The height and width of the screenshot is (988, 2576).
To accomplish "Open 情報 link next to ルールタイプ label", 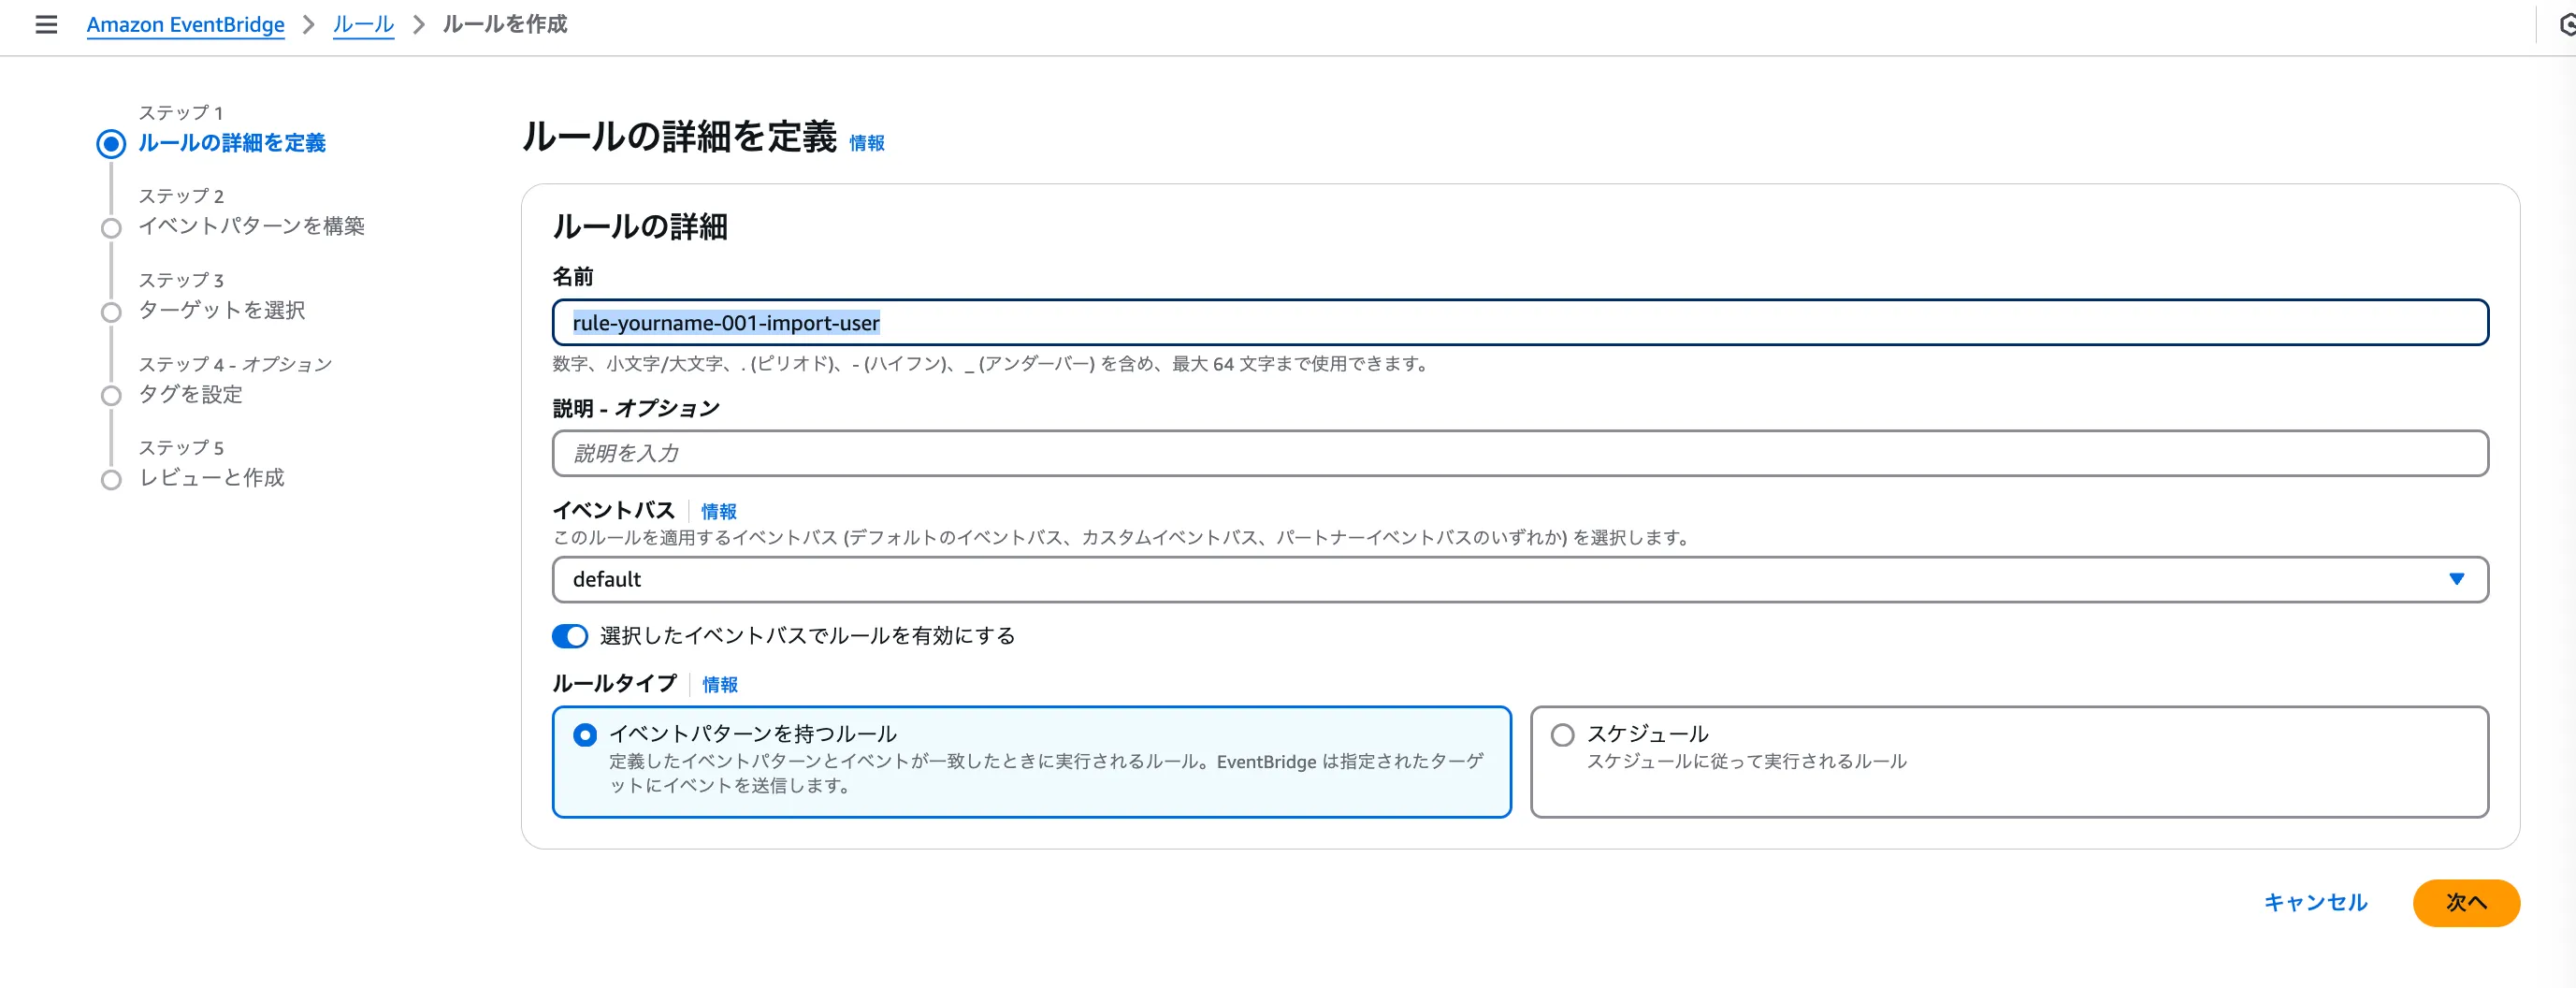I will [719, 684].
